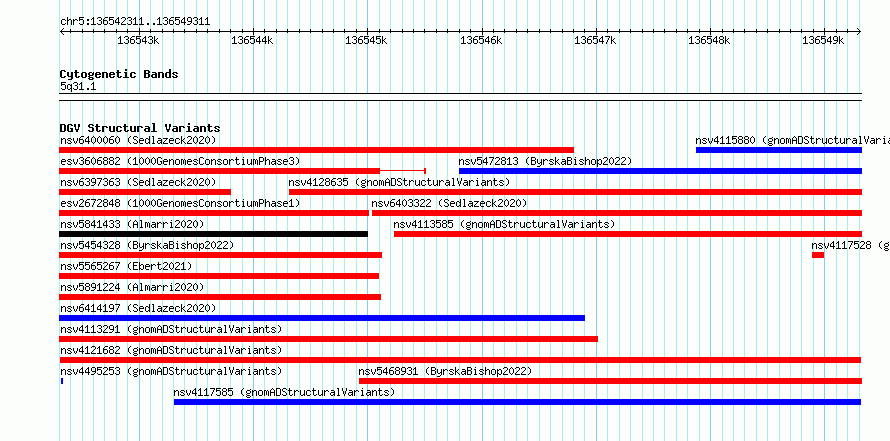The image size is (890, 441).
Task: Click the black bar under nsv5841433
Action: (213, 234)
